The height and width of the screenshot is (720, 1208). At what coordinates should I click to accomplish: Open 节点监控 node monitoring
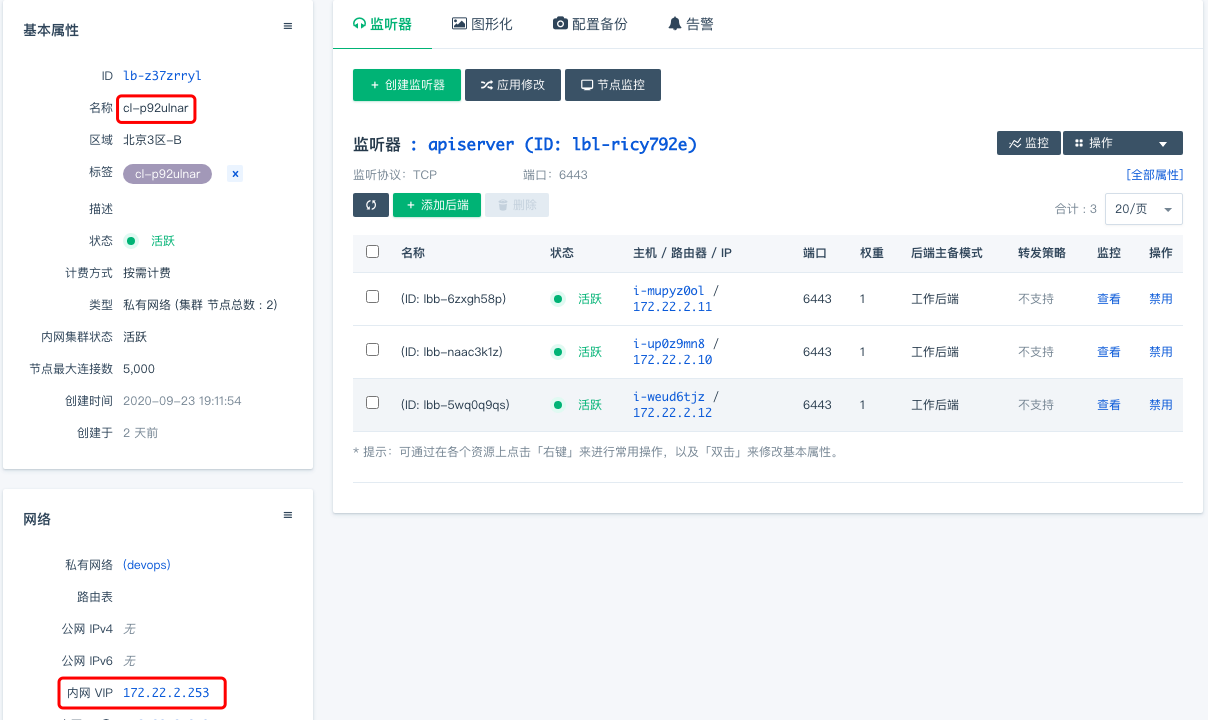612,85
